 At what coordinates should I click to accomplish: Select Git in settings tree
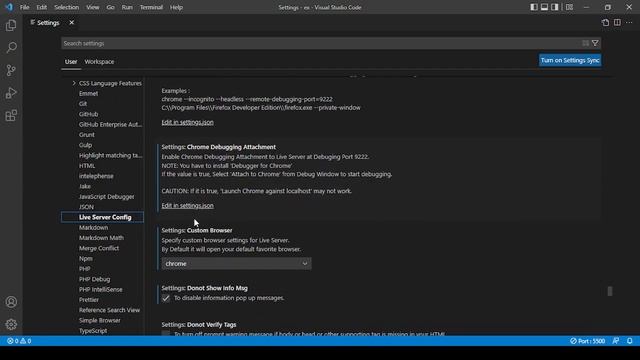pos(83,104)
